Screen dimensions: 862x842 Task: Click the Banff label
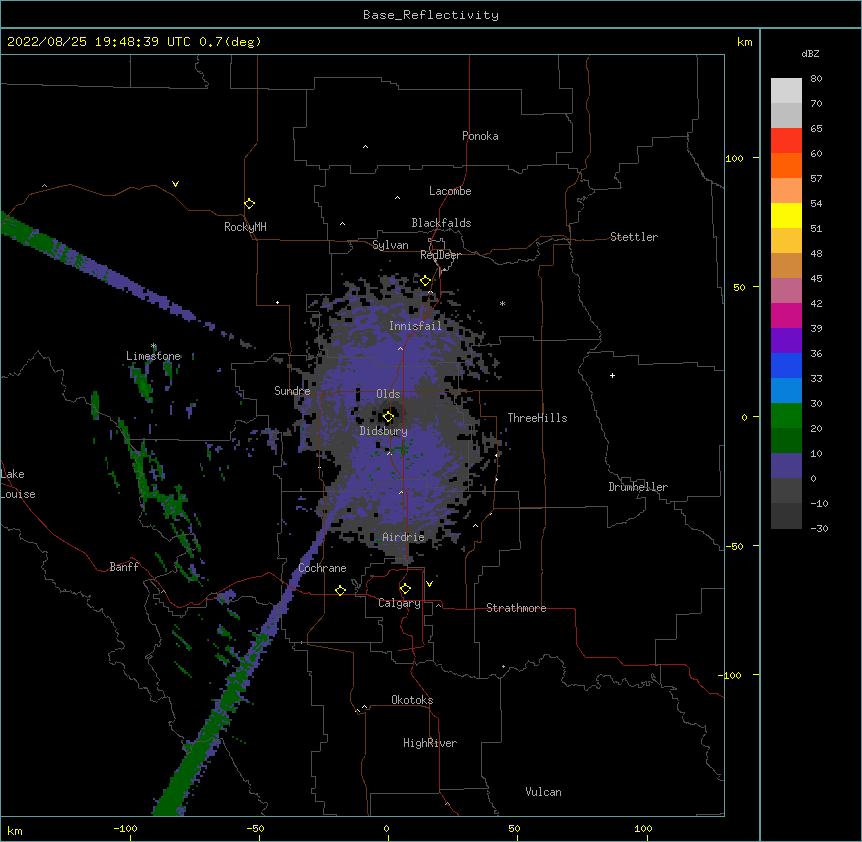point(124,567)
